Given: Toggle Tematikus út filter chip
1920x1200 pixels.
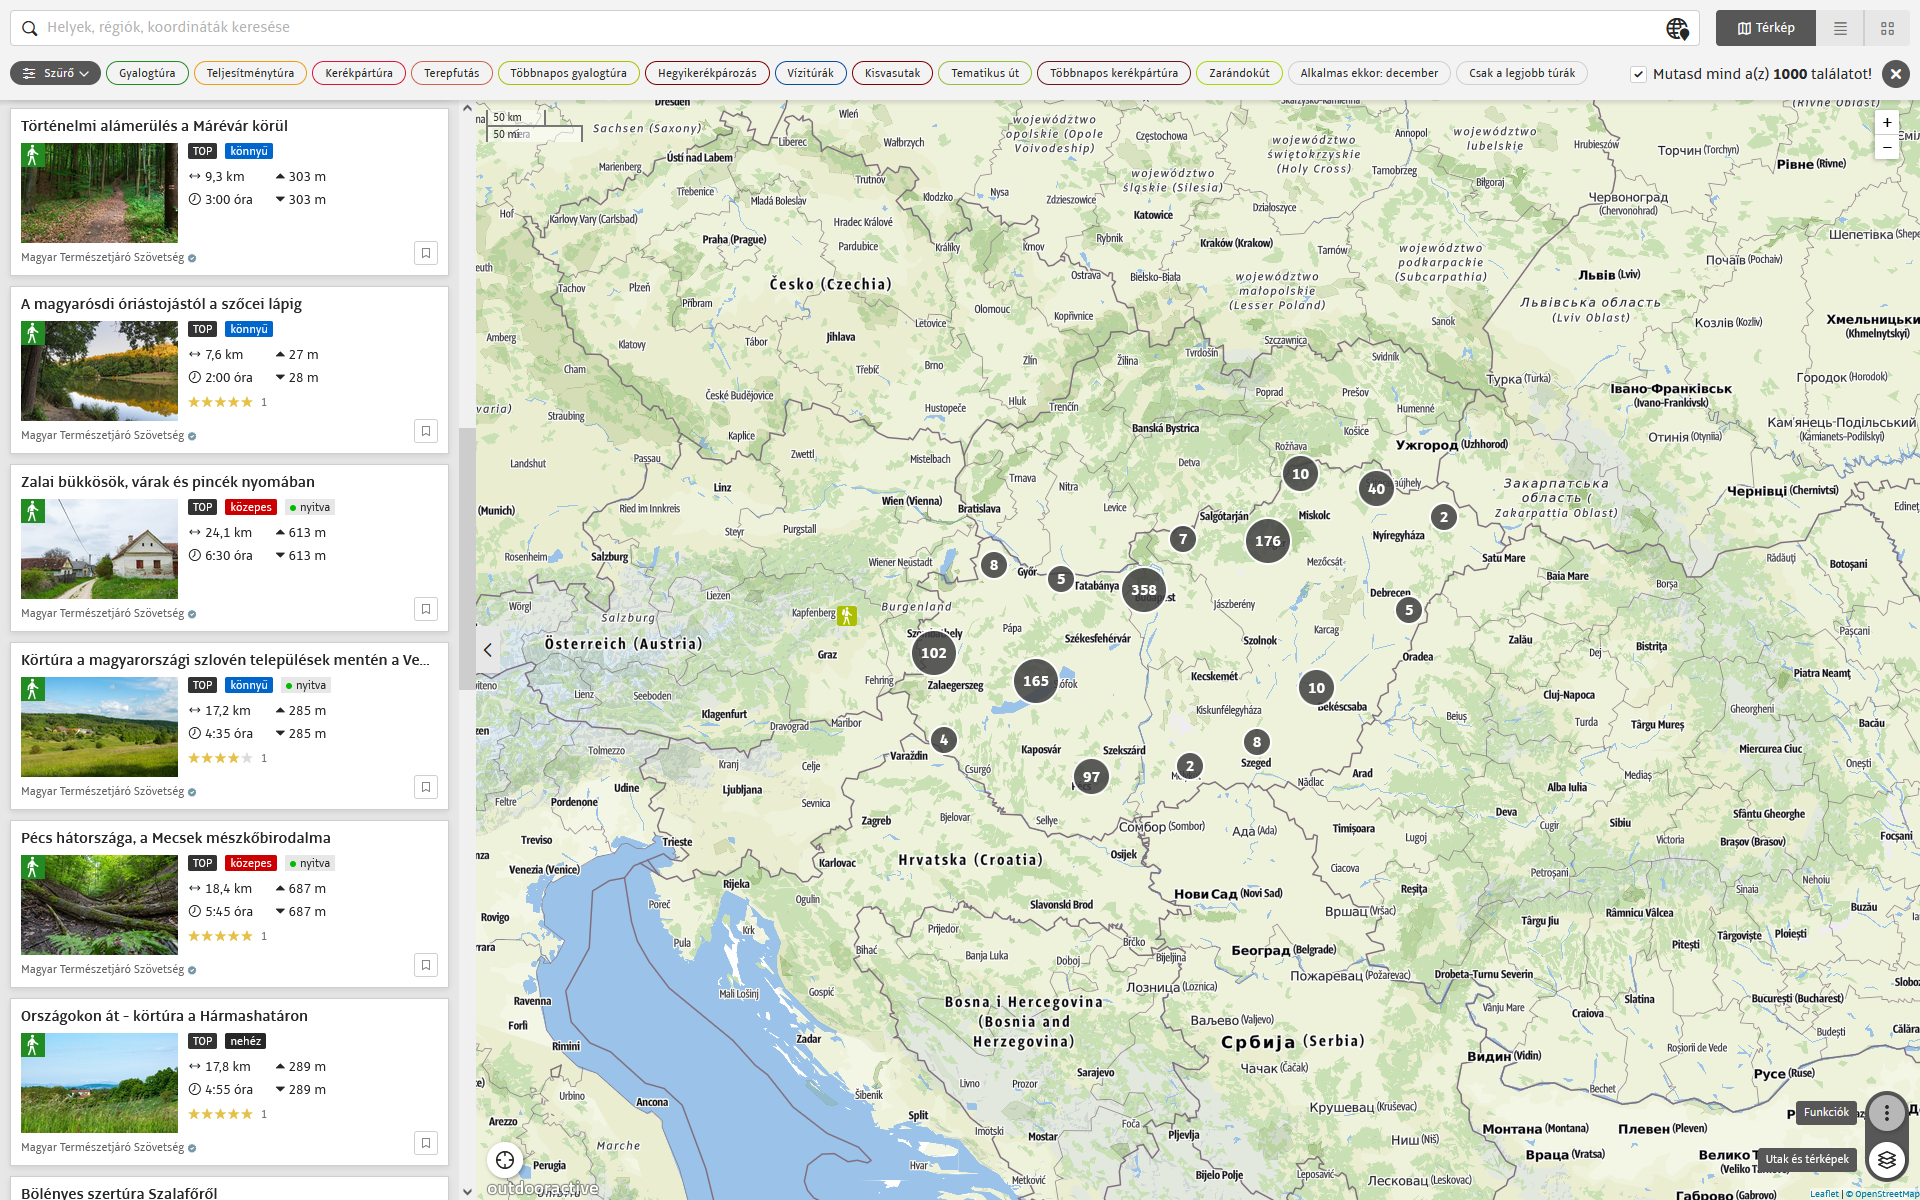Looking at the screenshot, I should pyautogui.click(x=985, y=73).
